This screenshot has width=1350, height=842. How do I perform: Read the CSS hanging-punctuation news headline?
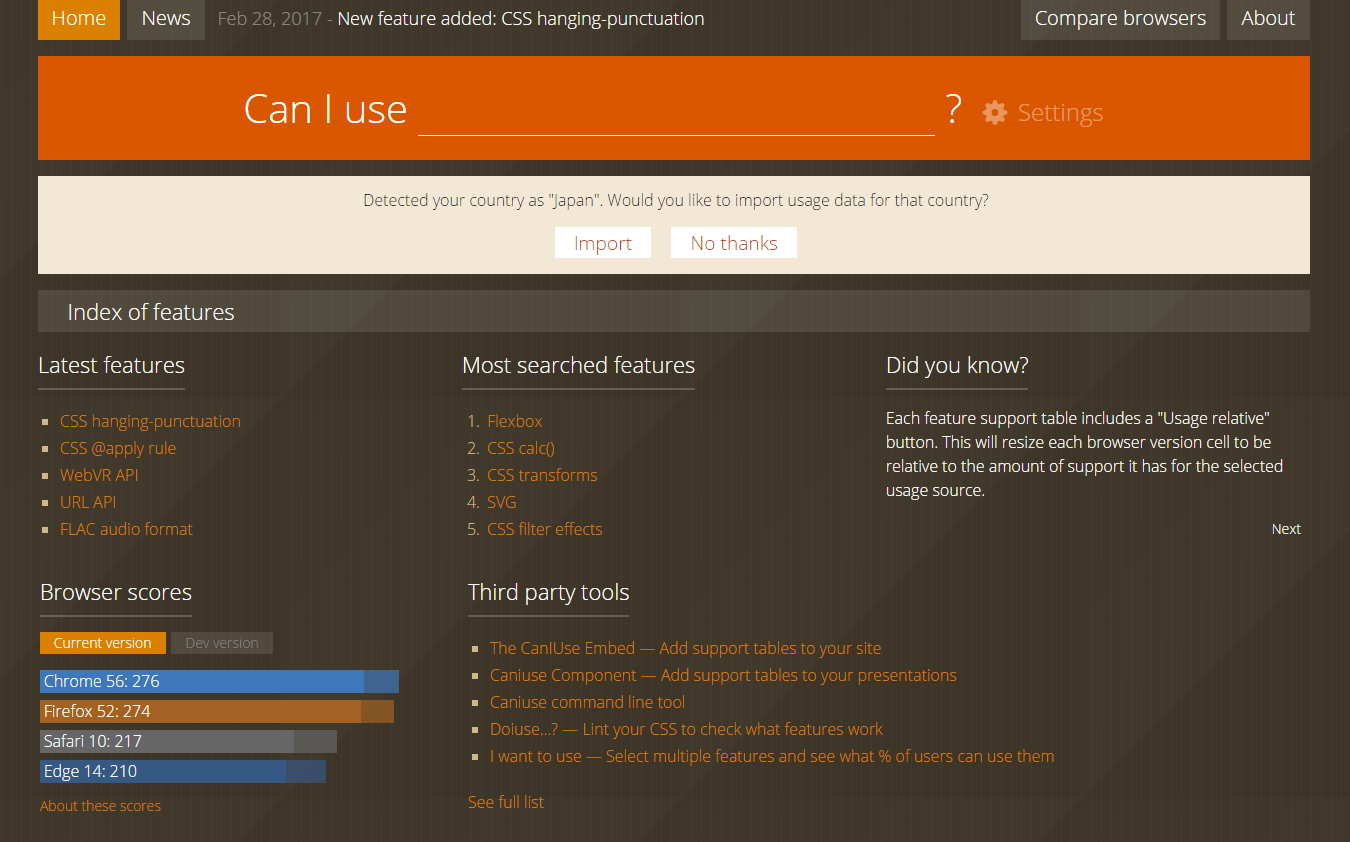[x=520, y=19]
